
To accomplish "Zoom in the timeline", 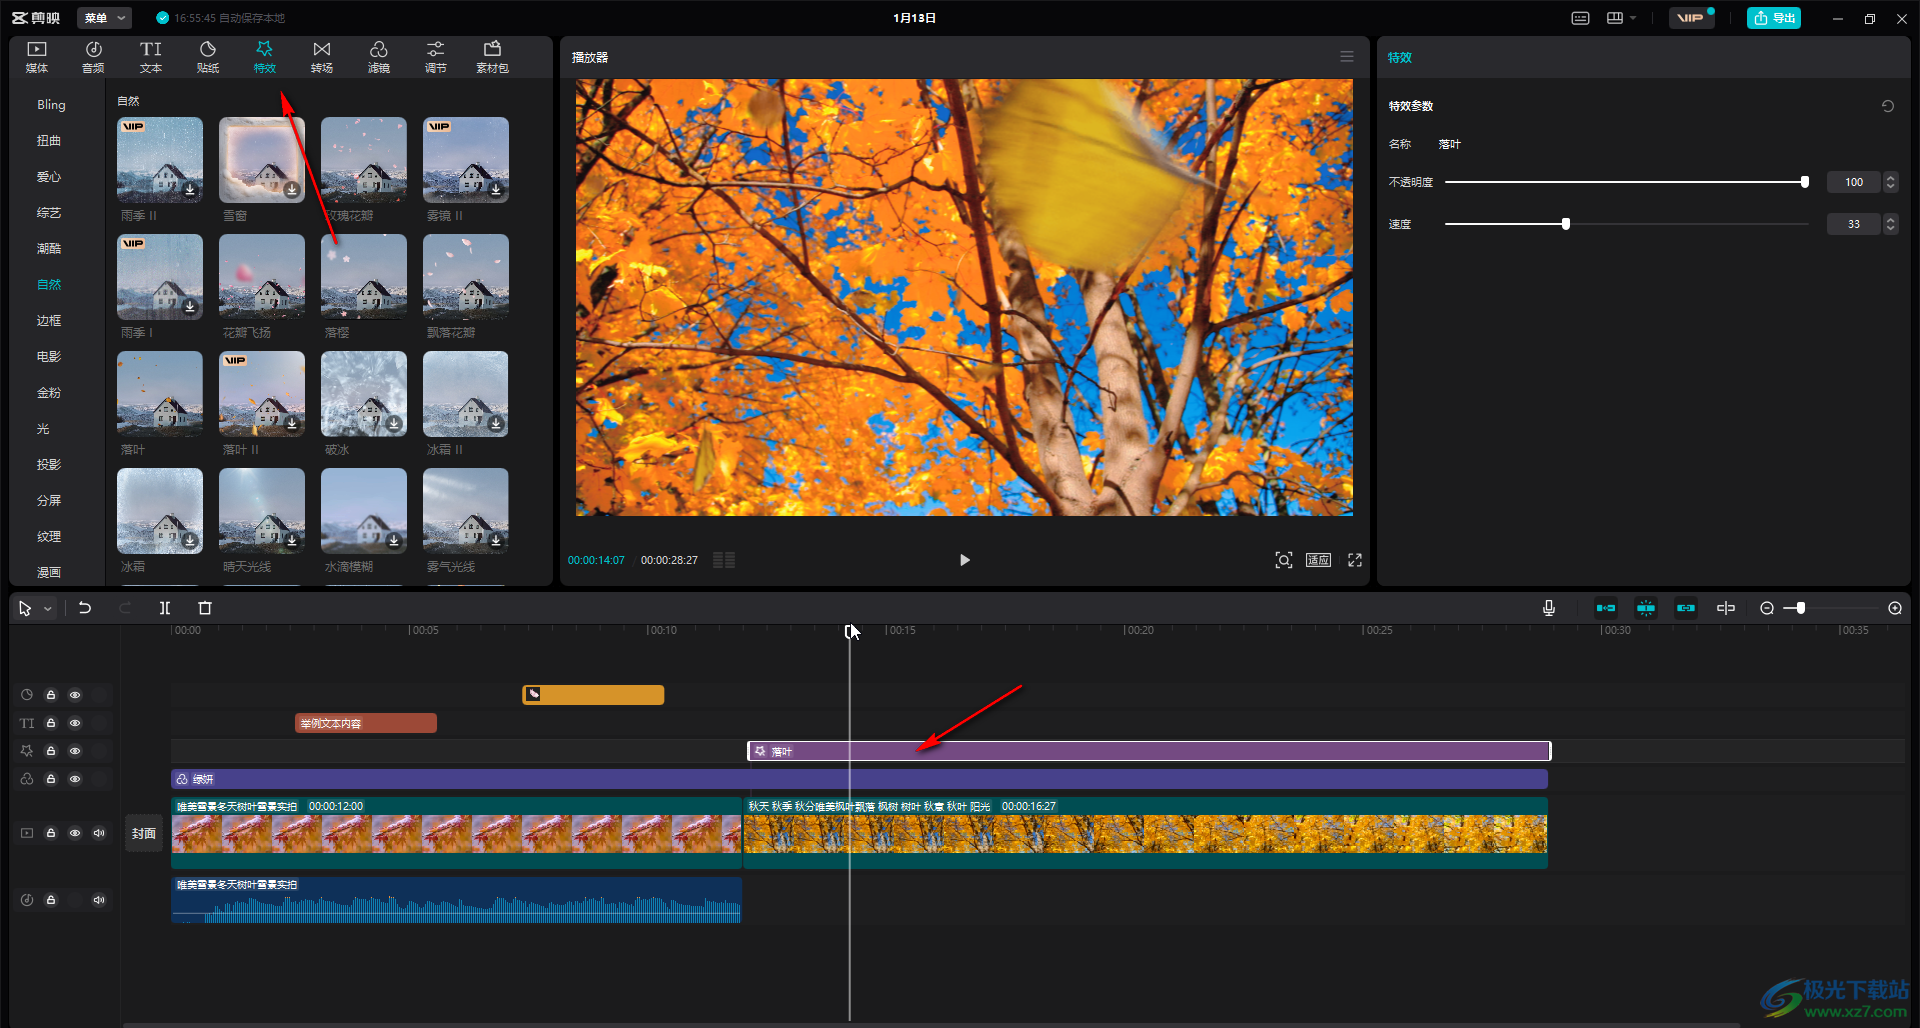I will click(1895, 608).
